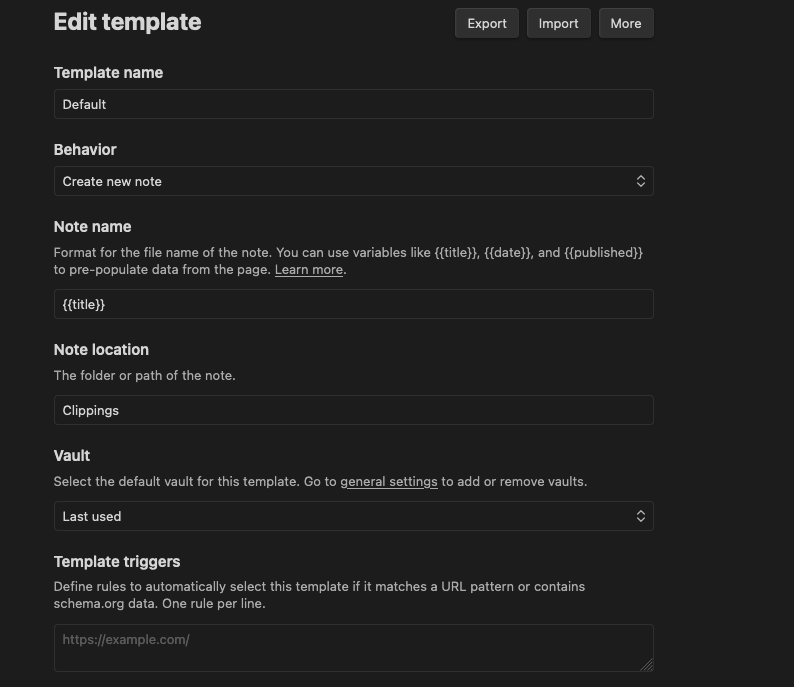Click the Note location heading
The image size is (794, 687).
pos(101,350)
